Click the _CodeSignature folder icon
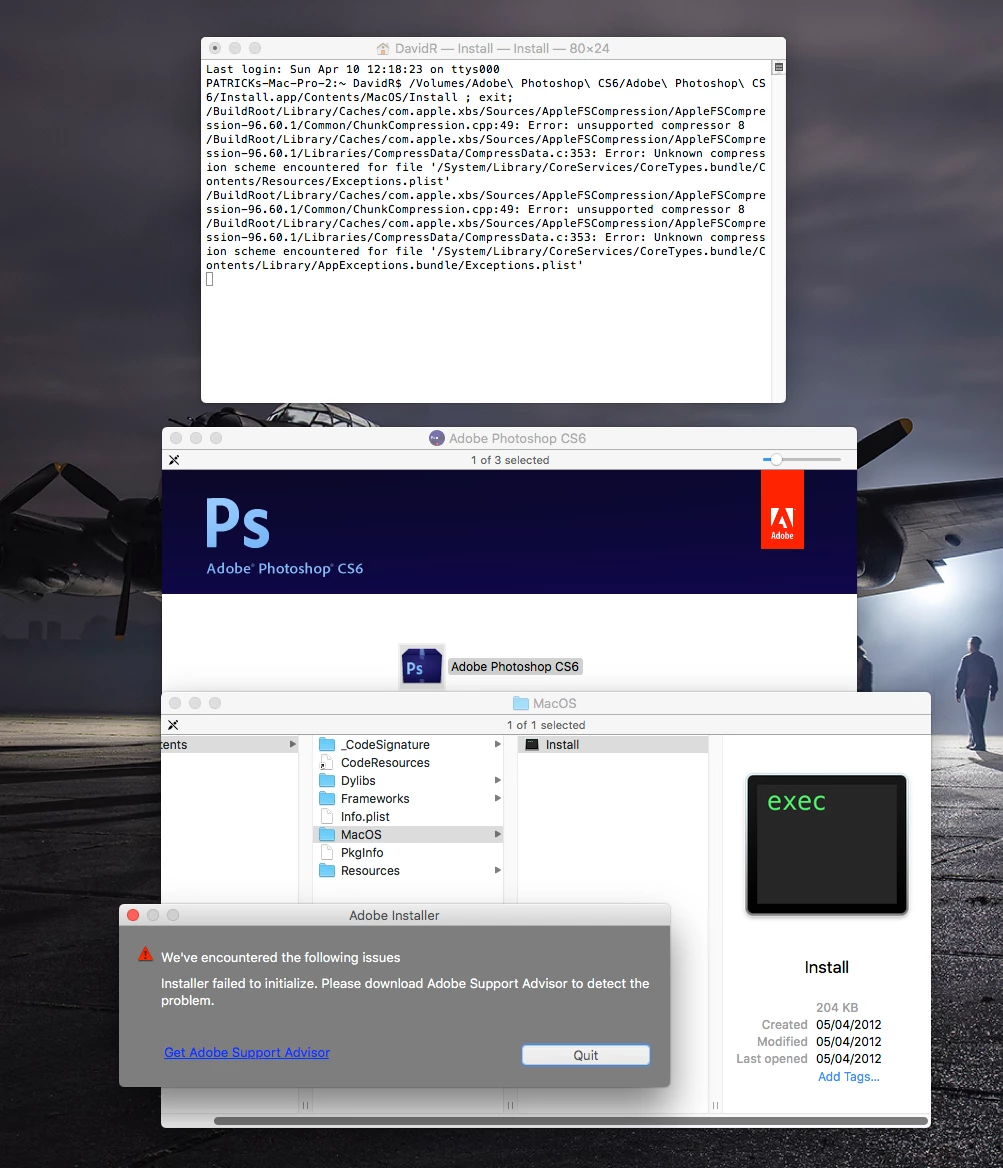This screenshot has width=1003, height=1168. pyautogui.click(x=326, y=744)
